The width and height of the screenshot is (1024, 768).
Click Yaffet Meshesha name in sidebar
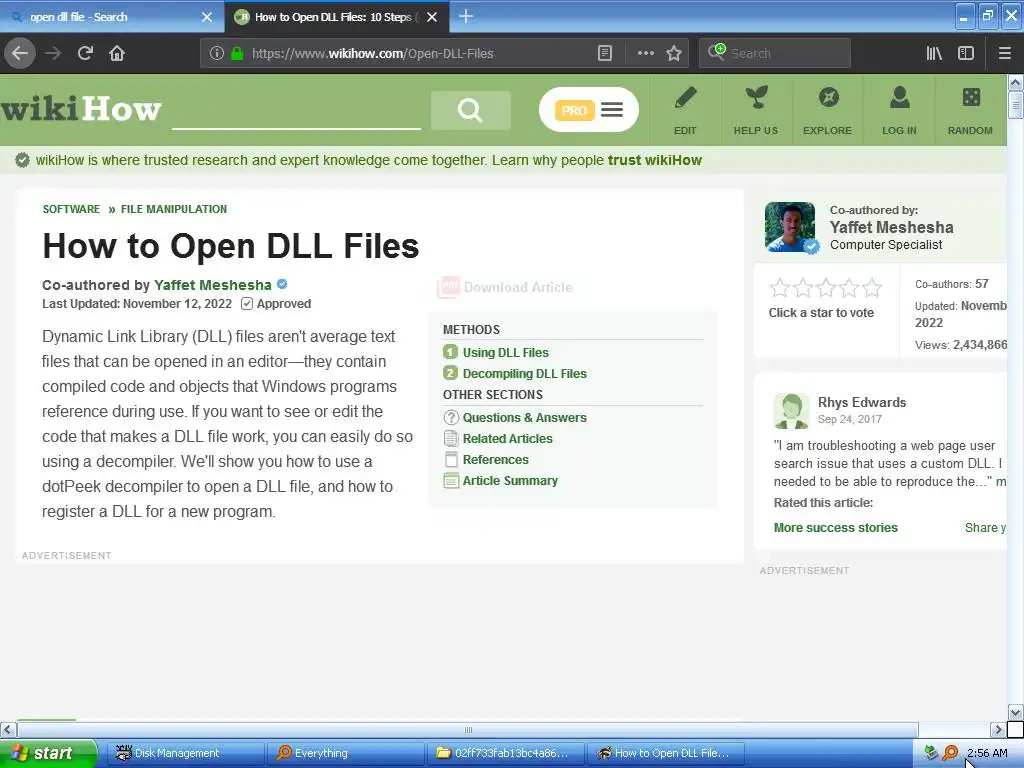coord(891,227)
